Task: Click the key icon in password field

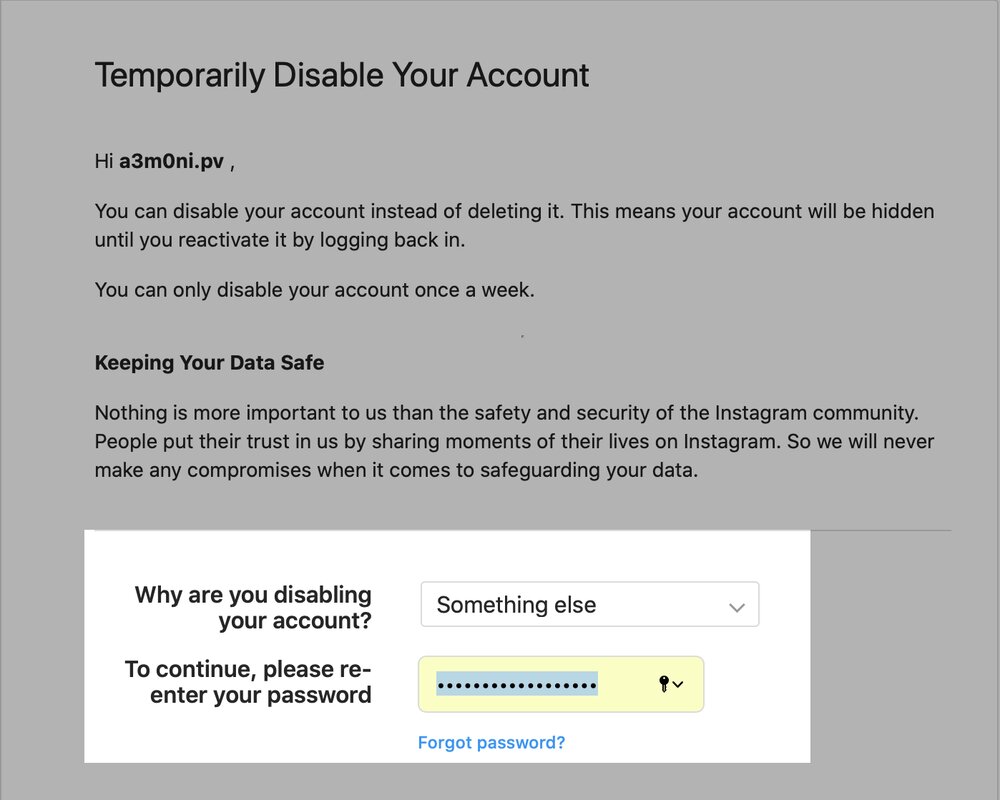Action: click(662, 684)
